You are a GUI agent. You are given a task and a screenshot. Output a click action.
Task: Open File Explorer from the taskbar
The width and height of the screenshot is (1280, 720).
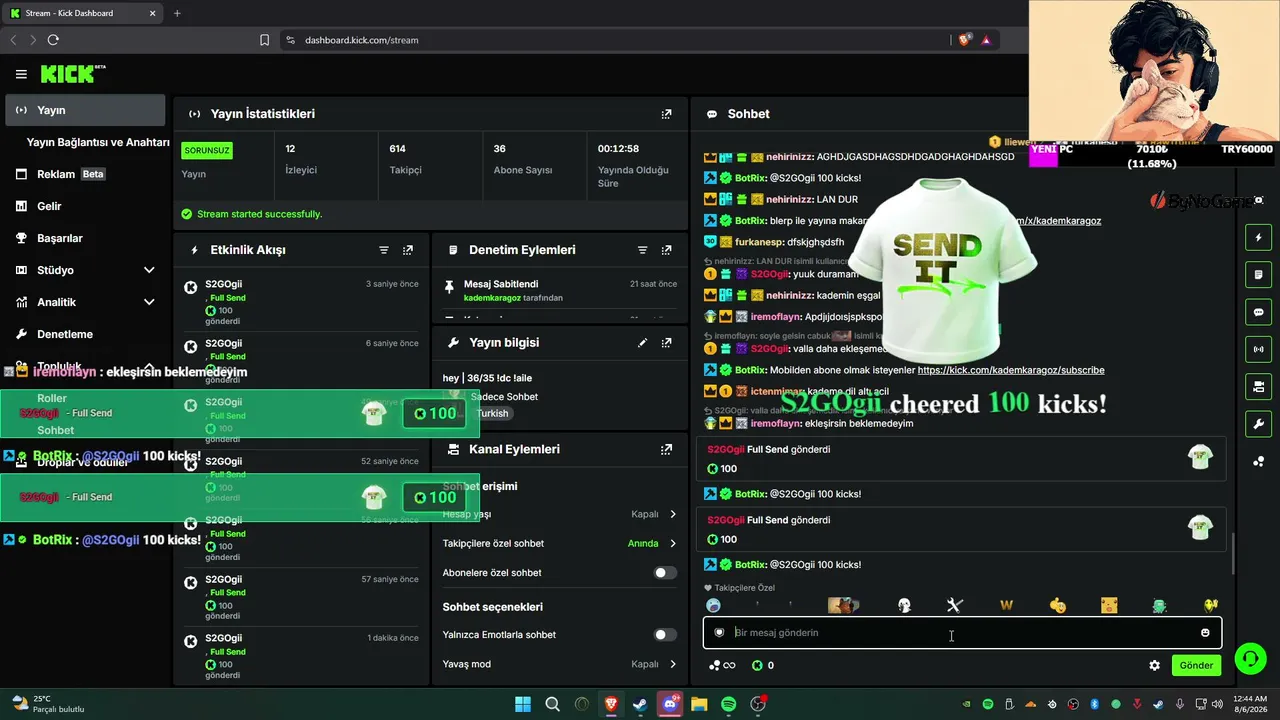tap(699, 704)
